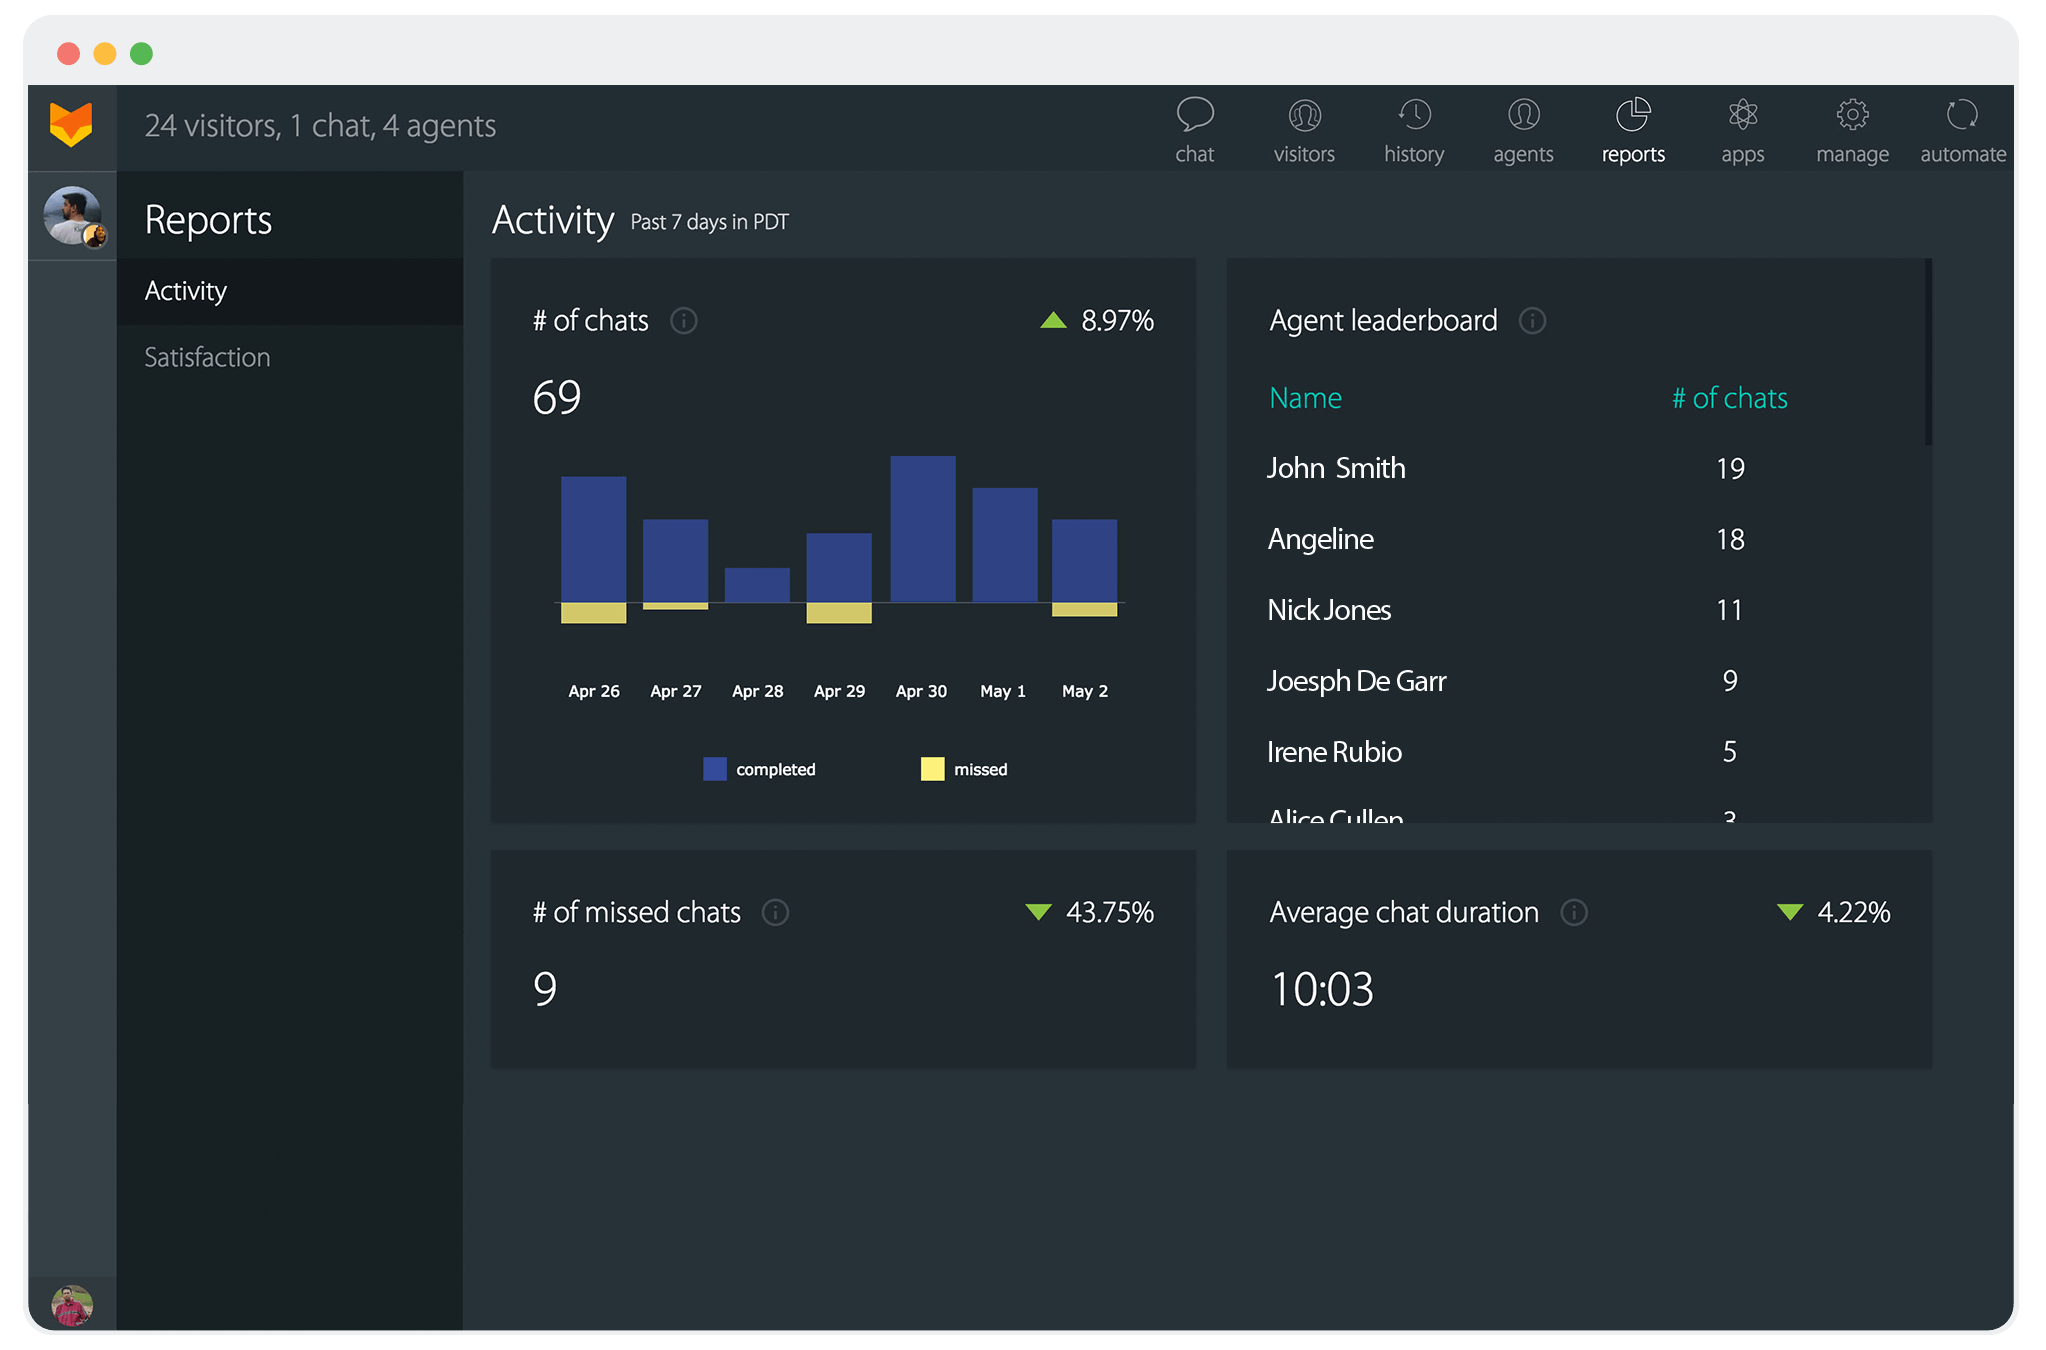Image resolution: width=2046 pixels, height=1350 pixels.
Task: Click the May 2 chart bar
Action: [x=1085, y=568]
